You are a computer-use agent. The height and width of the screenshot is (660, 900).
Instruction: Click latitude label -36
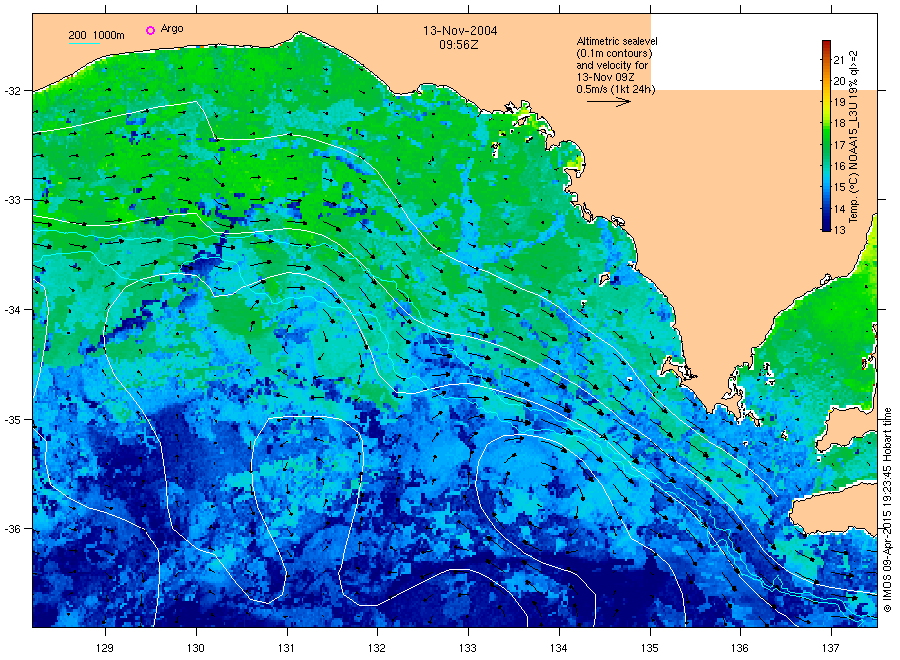click(13, 529)
